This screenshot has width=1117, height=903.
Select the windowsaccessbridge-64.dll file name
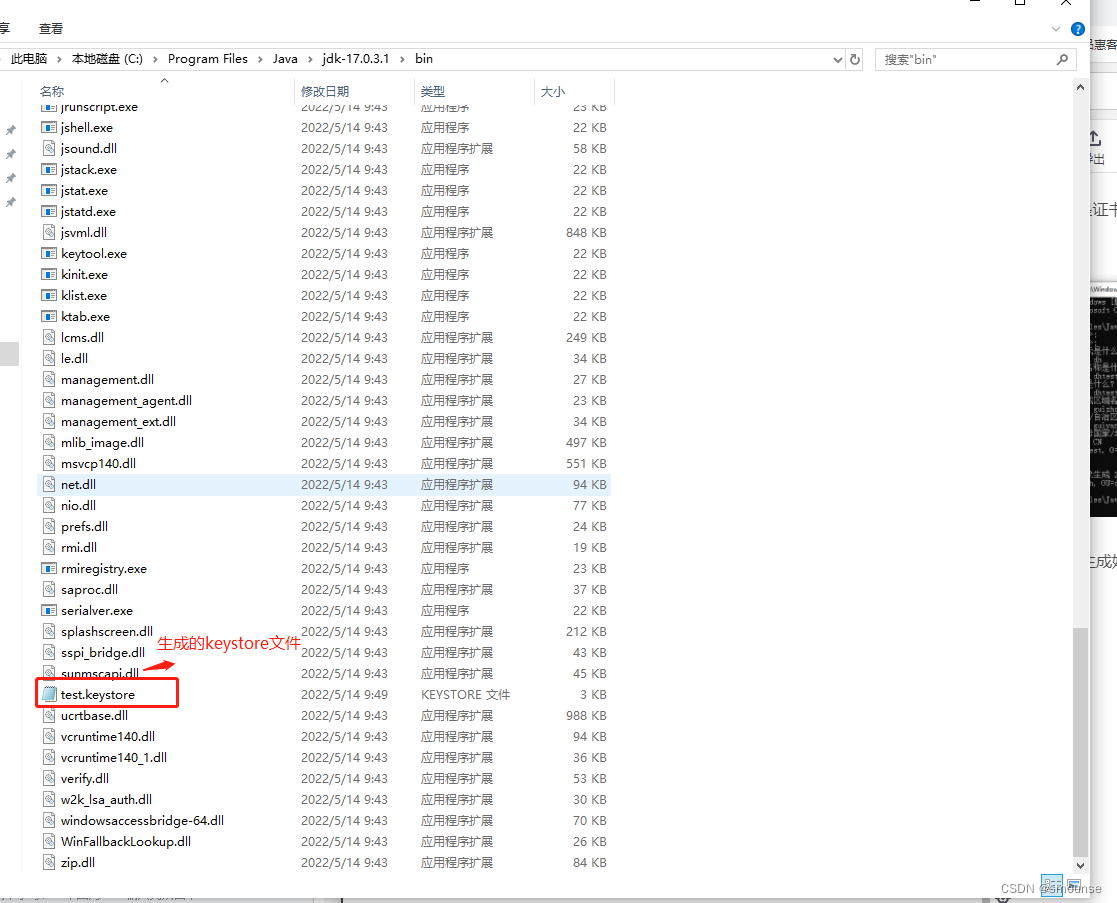pos(142,820)
